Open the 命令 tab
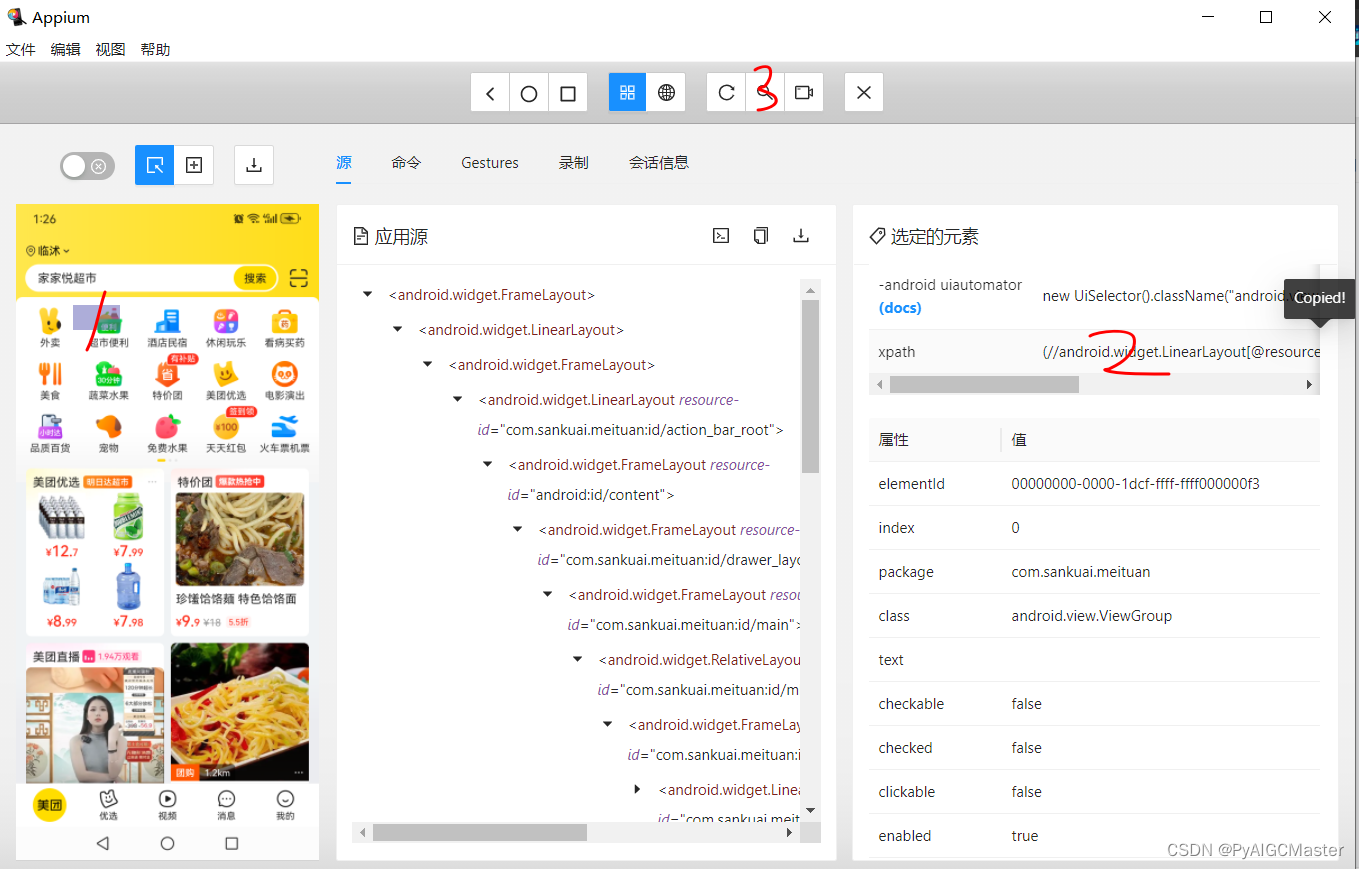This screenshot has height=869, width=1359. pos(406,162)
